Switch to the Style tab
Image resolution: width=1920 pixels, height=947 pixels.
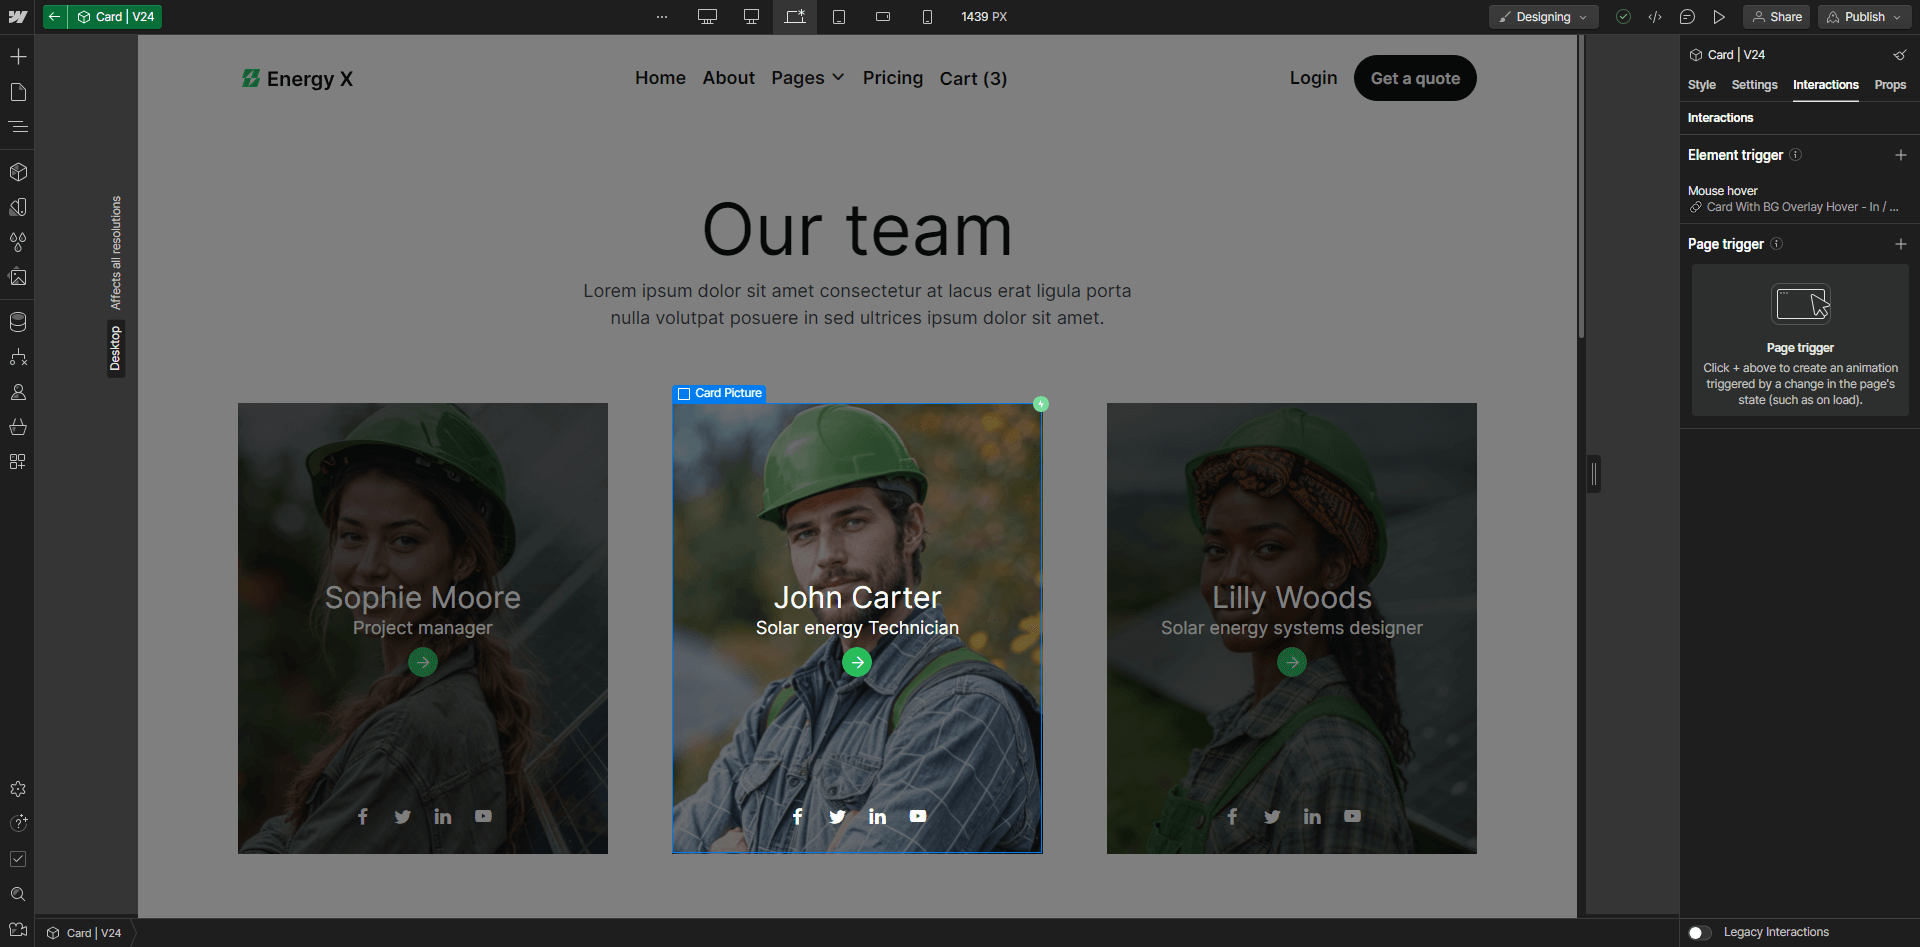[1702, 85]
